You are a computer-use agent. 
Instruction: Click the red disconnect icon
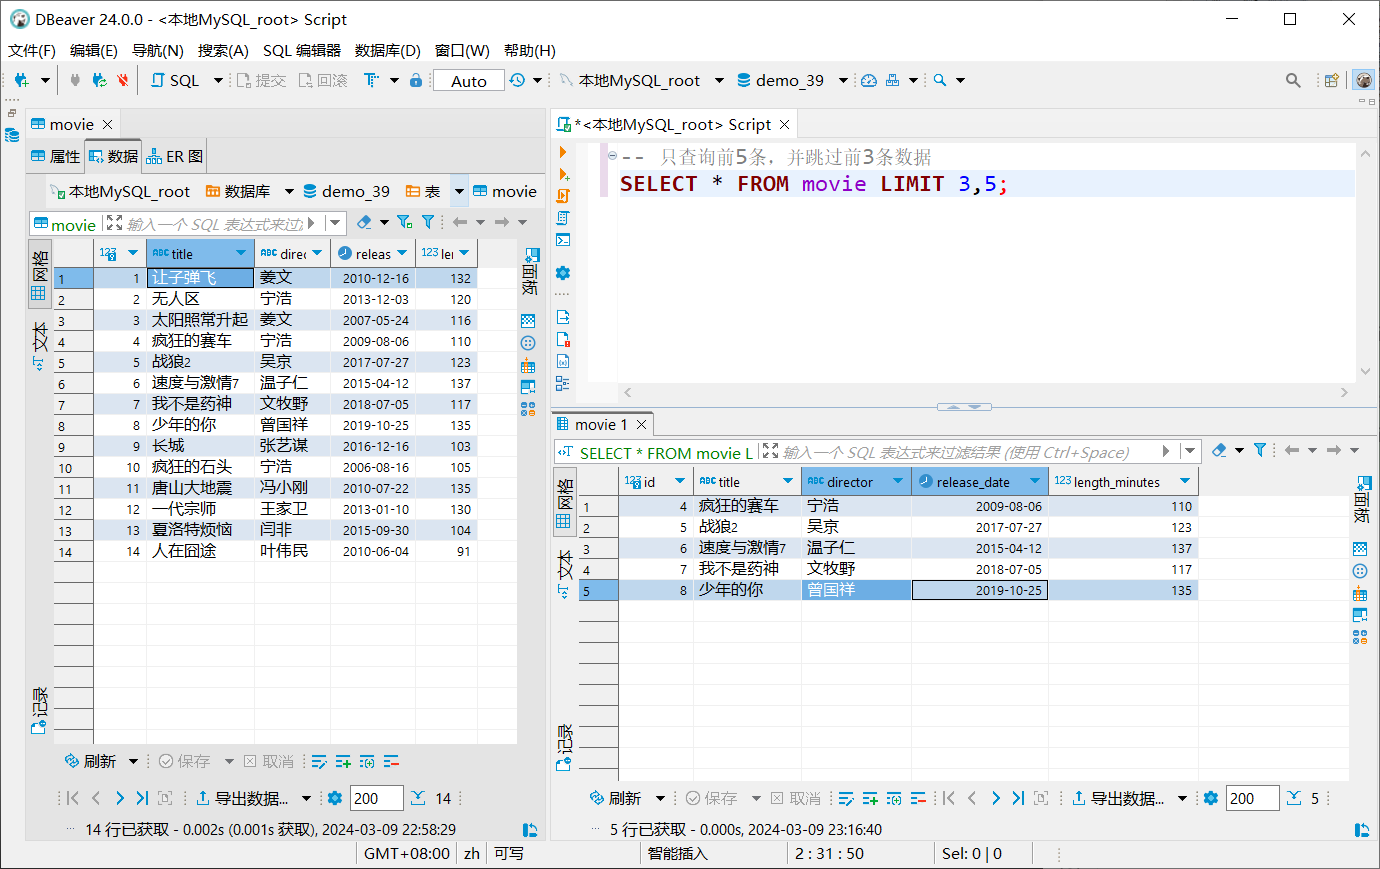(123, 80)
